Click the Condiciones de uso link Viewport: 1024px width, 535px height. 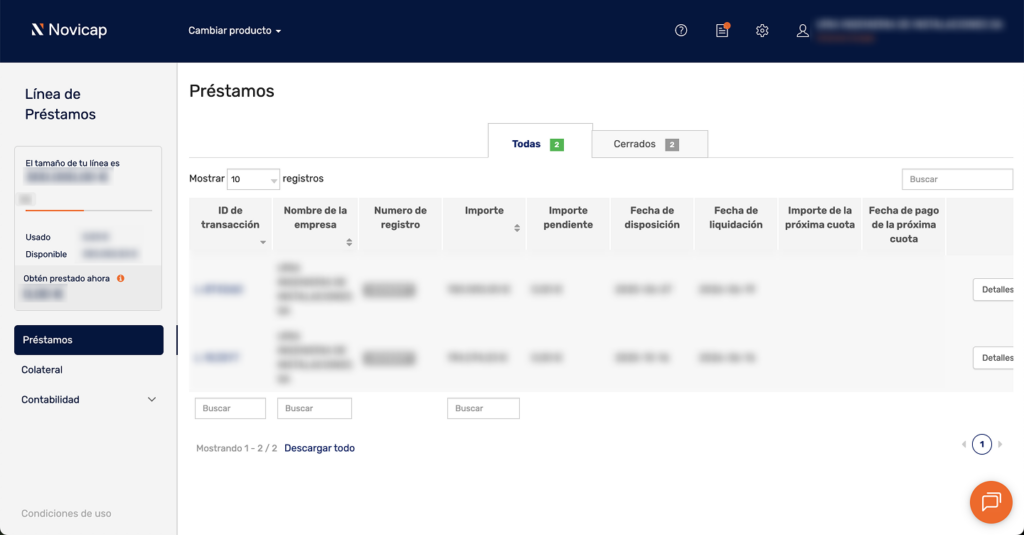66,513
